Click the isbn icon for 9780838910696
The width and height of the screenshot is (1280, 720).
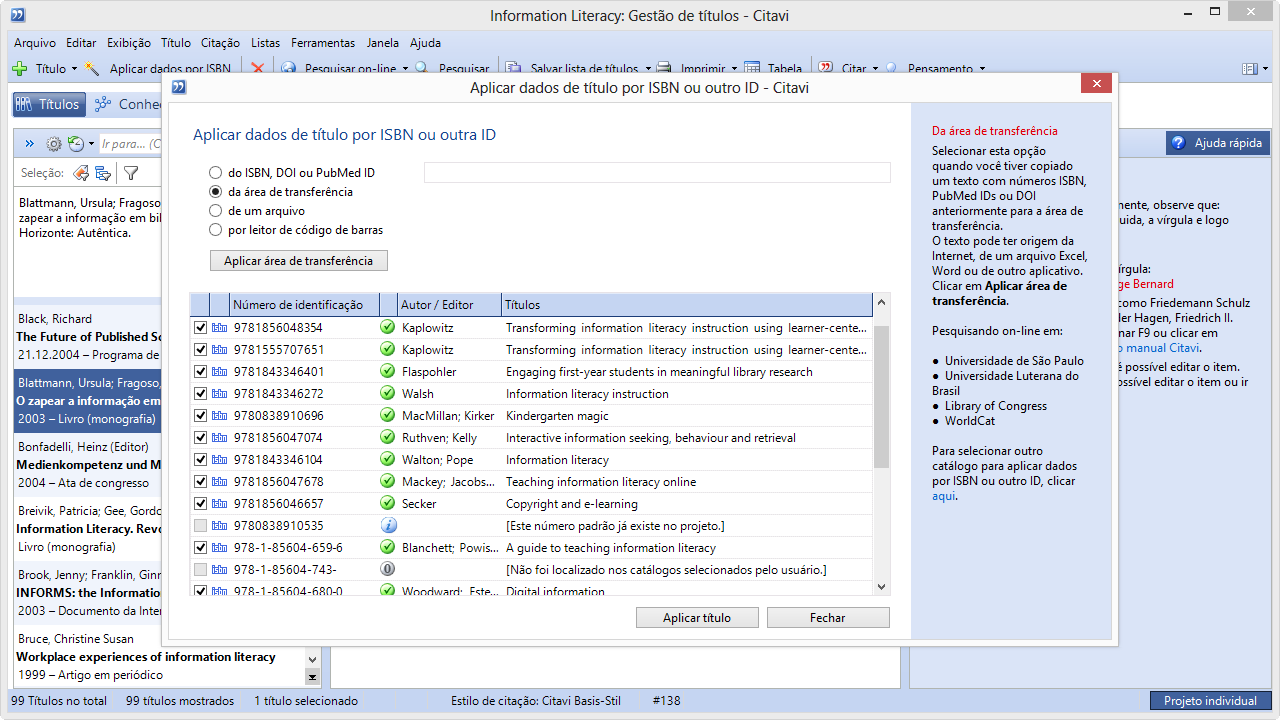click(x=220, y=415)
